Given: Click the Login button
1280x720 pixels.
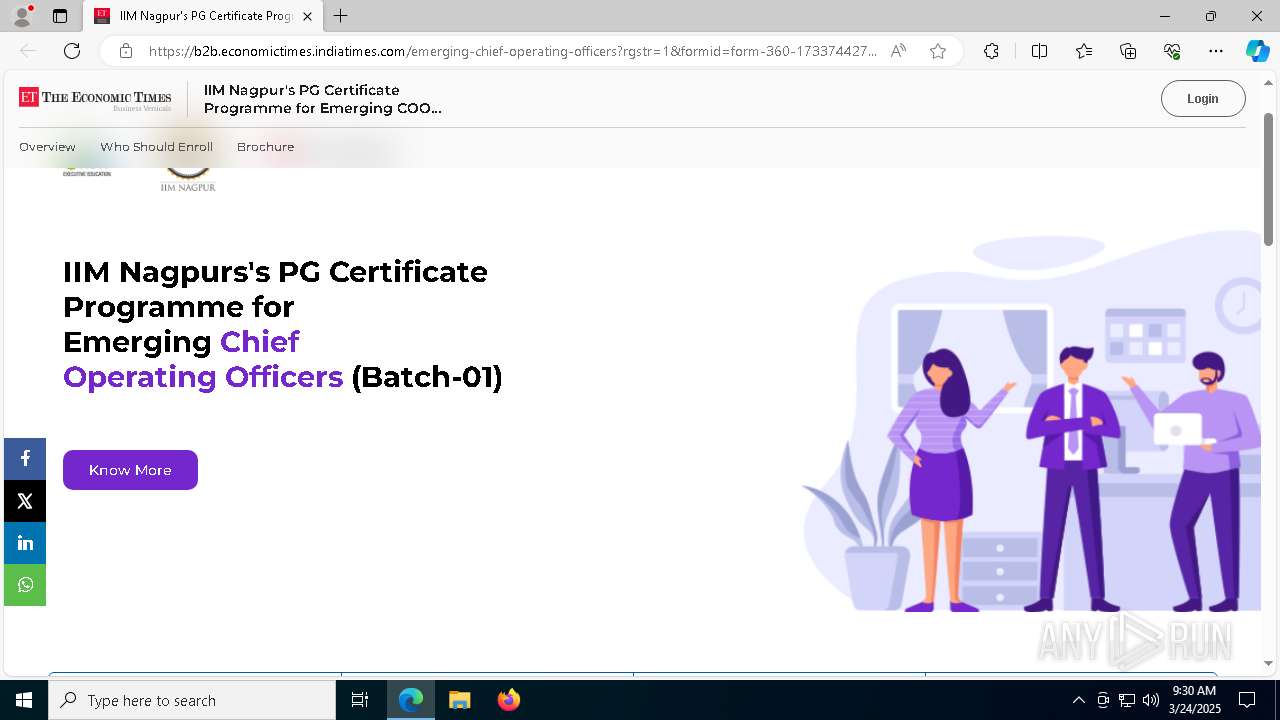Looking at the screenshot, I should (x=1203, y=98).
